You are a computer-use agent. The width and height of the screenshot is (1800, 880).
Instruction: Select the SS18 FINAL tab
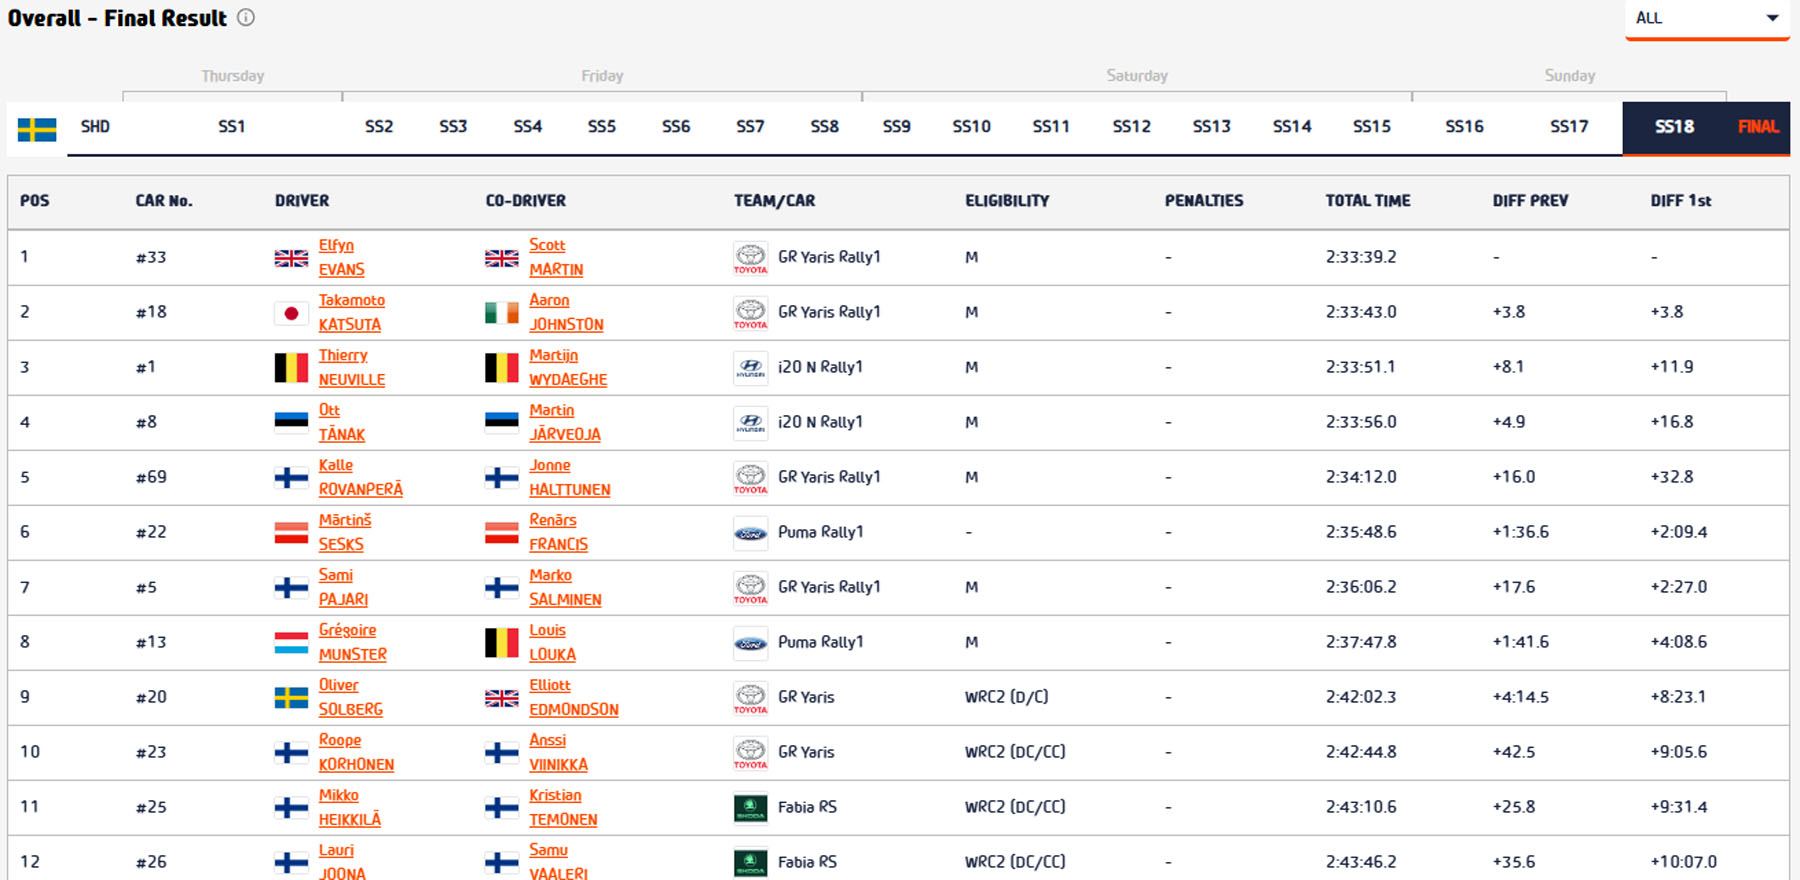pos(1705,127)
